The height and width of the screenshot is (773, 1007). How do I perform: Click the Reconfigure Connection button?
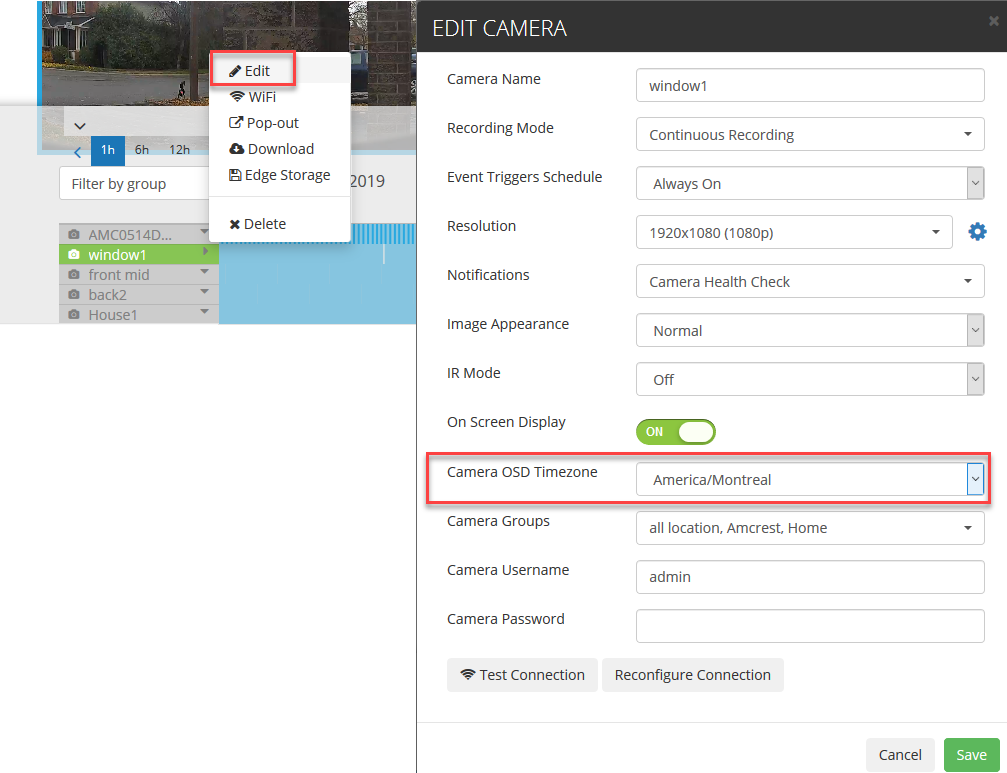pos(692,675)
